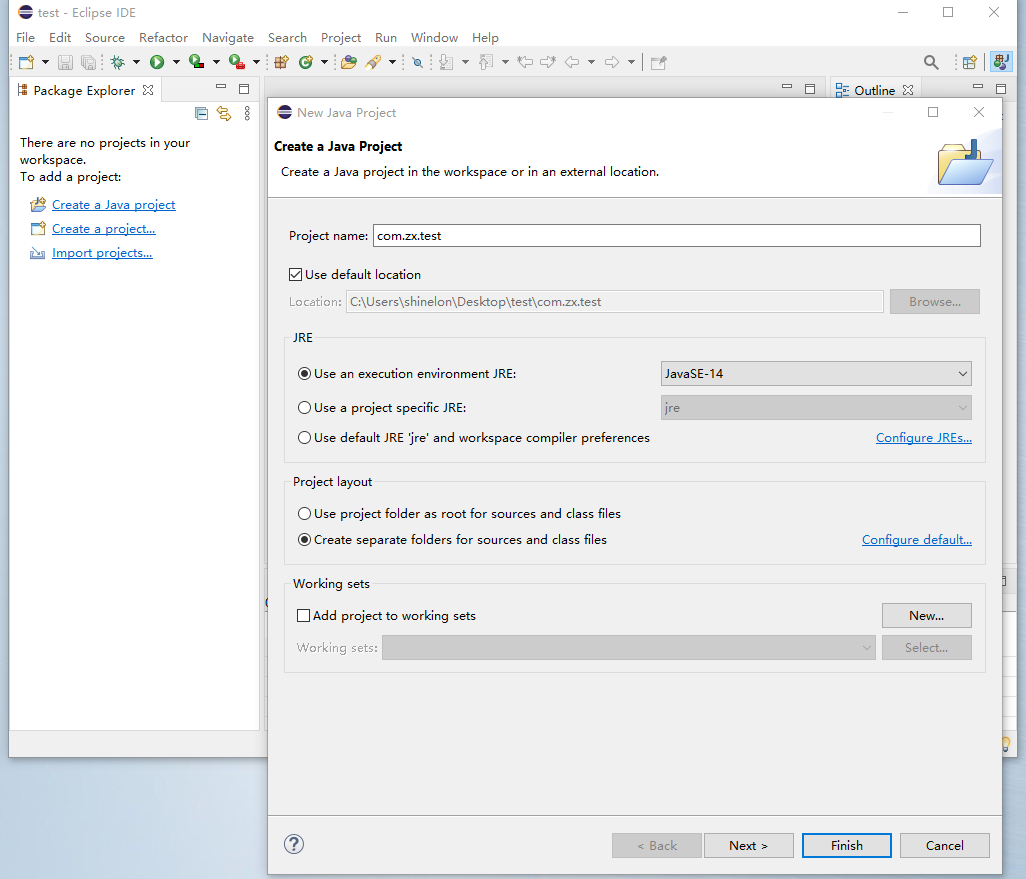Open the disabled jre dropdown
The height and width of the screenshot is (879, 1026).
pos(816,408)
